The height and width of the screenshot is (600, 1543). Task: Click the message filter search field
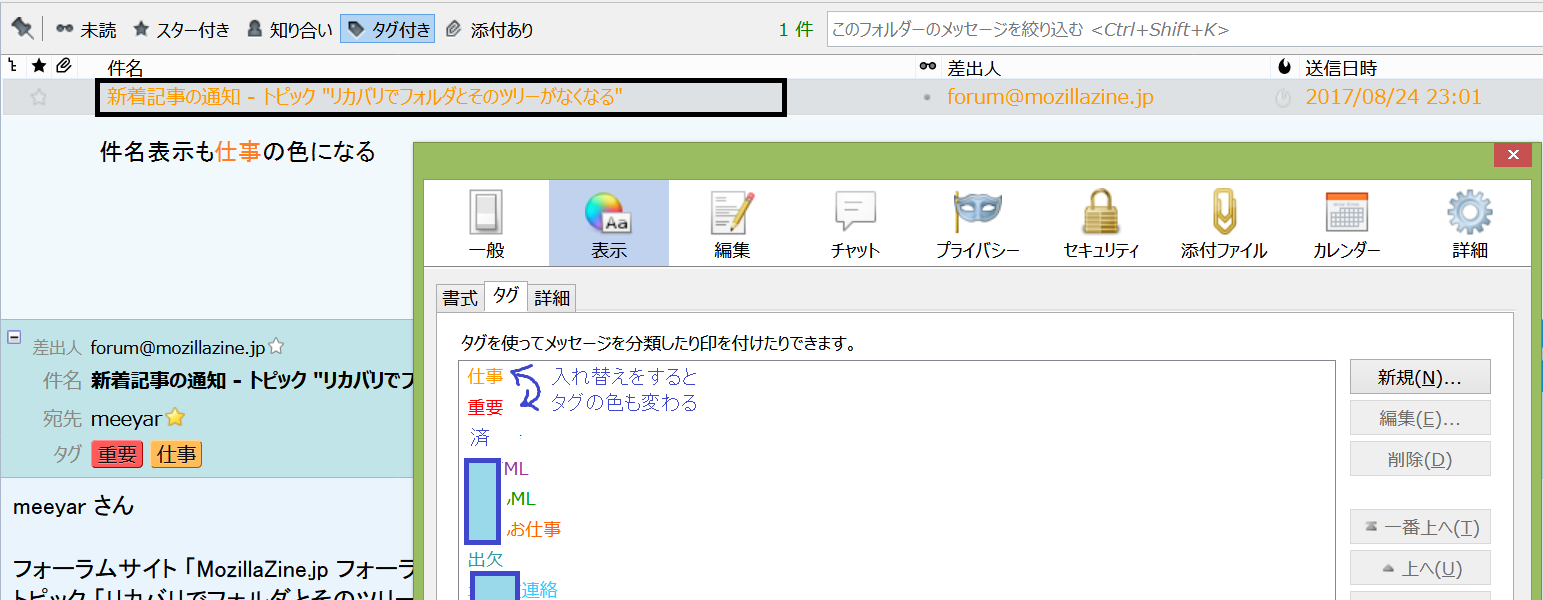pos(1180,30)
